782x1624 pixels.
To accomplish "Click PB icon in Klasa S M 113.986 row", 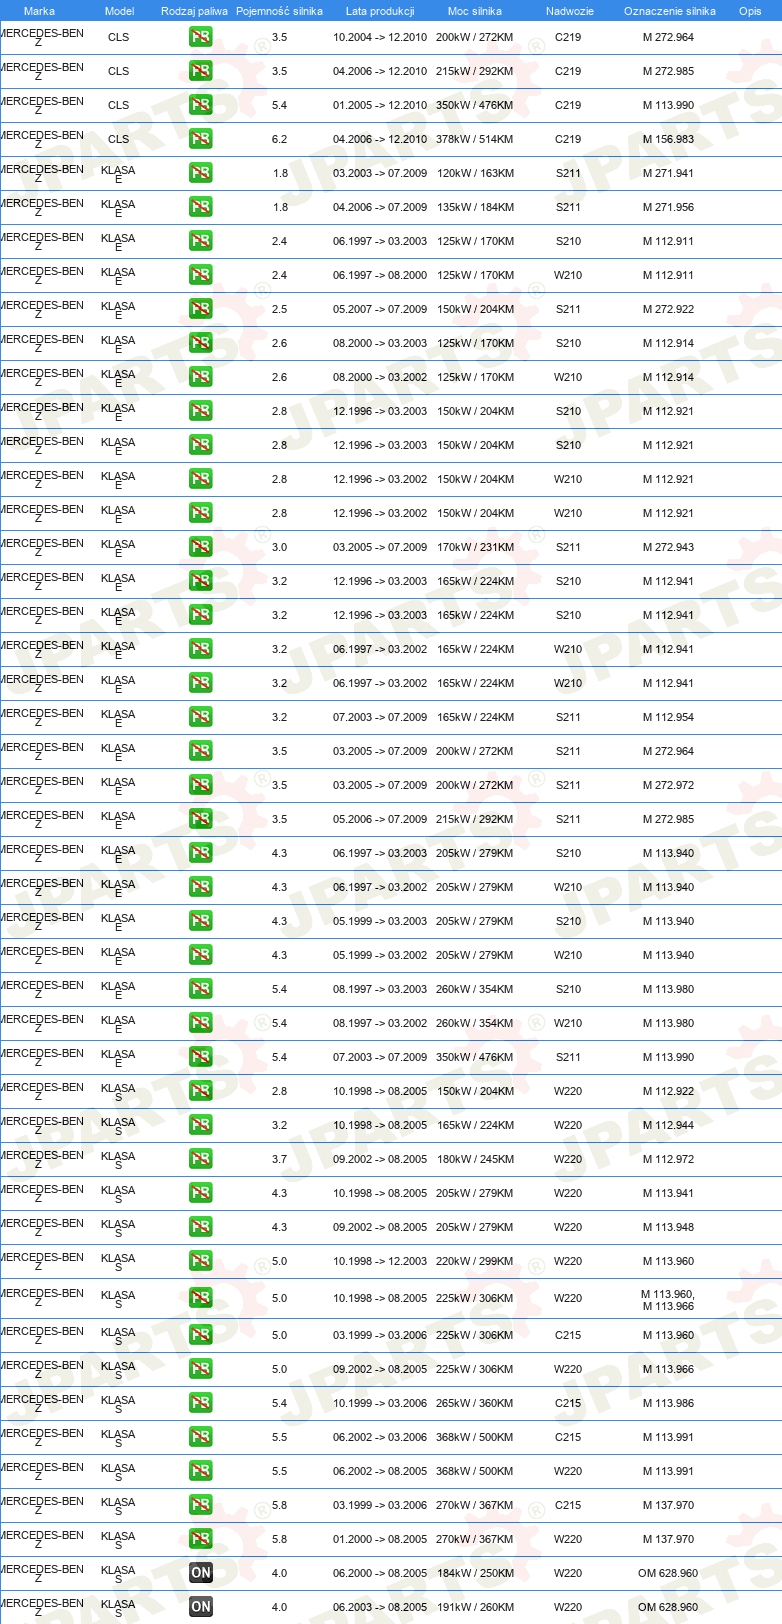I will point(200,1404).
